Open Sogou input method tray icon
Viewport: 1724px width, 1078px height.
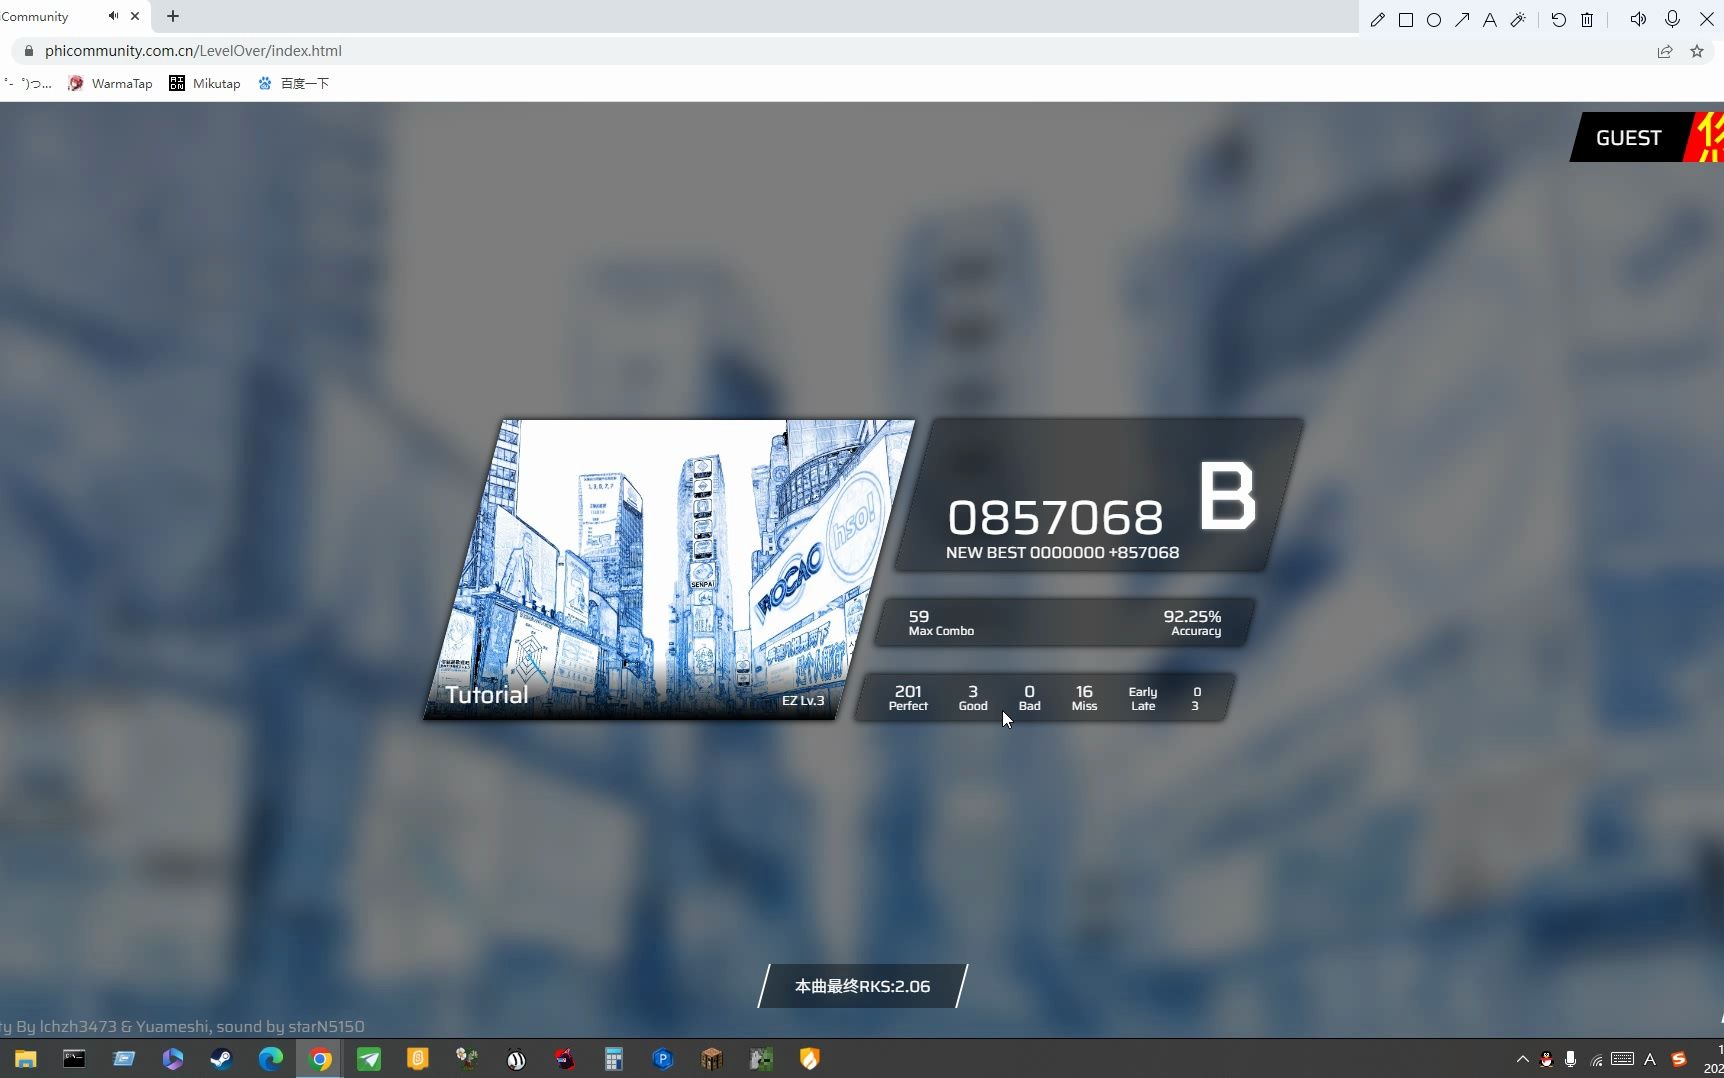click(1679, 1059)
